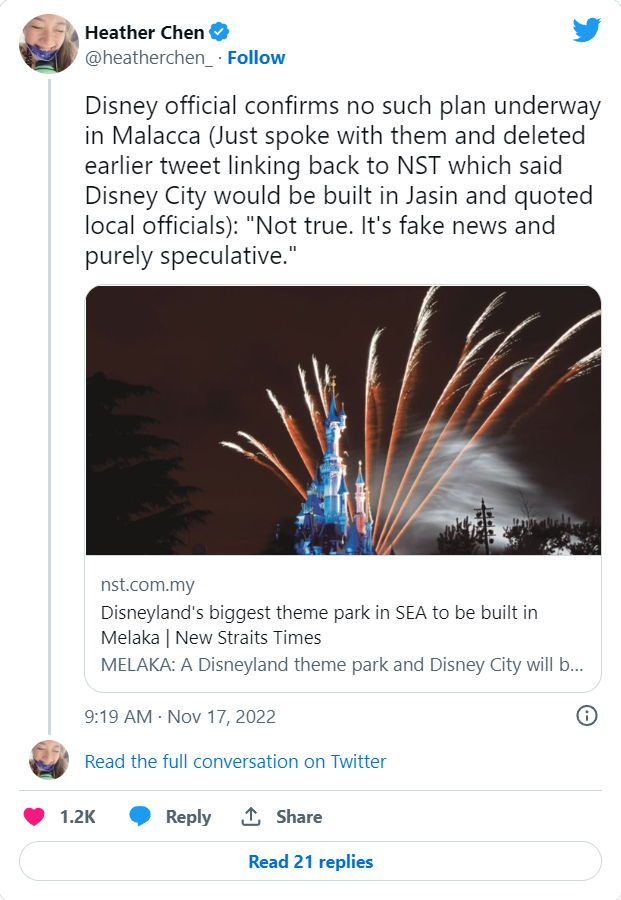Click the blue verified badge

tap(219, 32)
